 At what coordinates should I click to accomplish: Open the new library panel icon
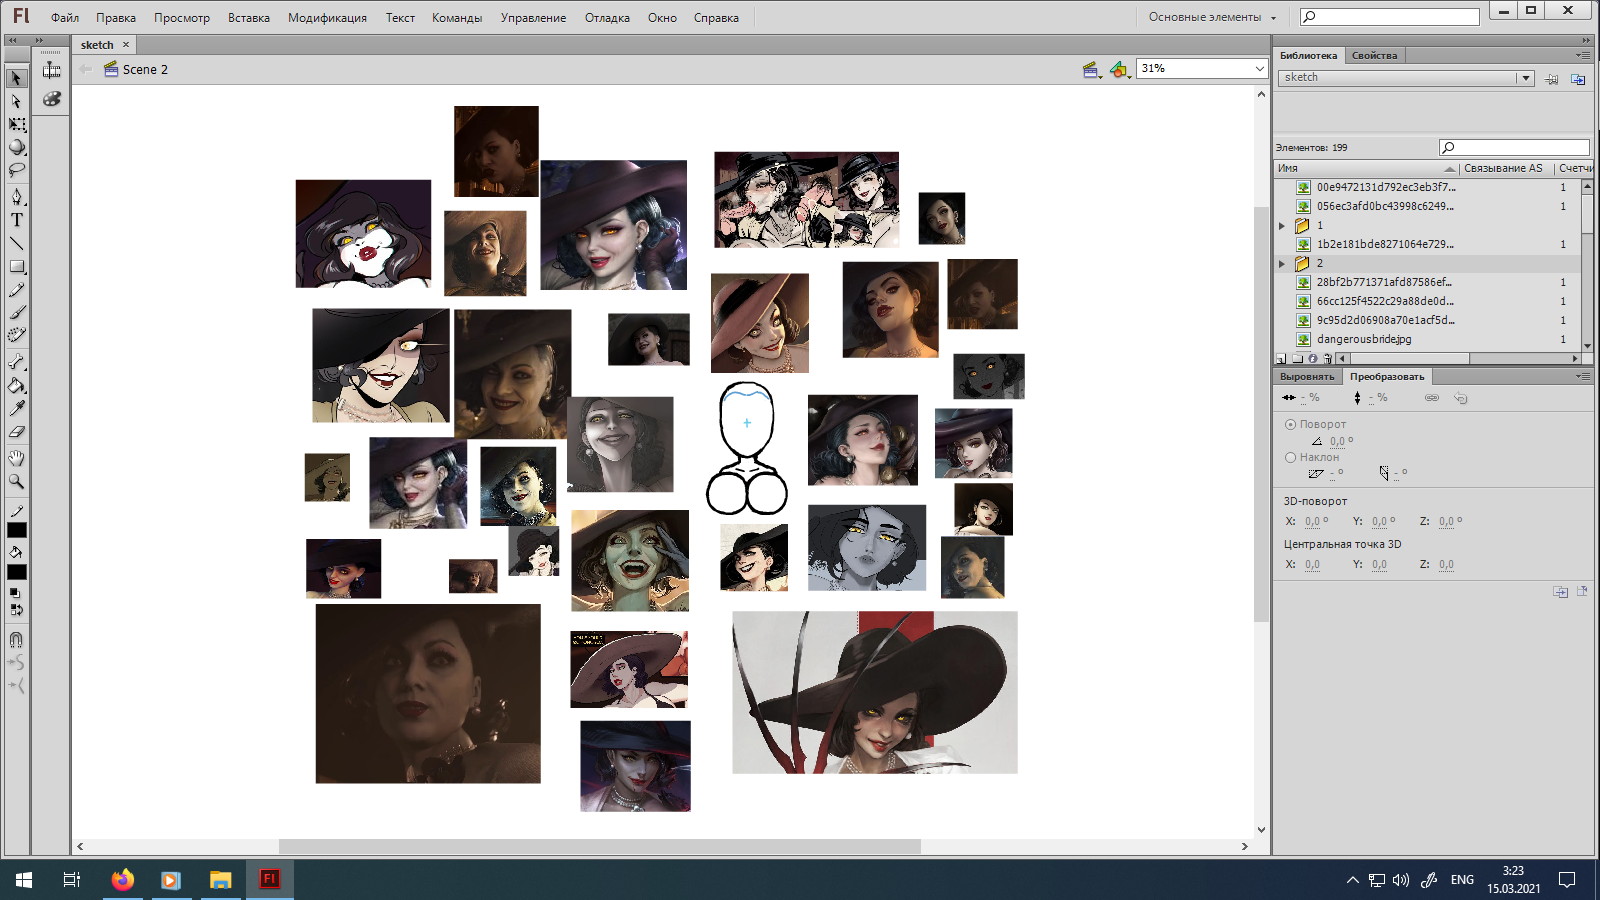[1578, 78]
